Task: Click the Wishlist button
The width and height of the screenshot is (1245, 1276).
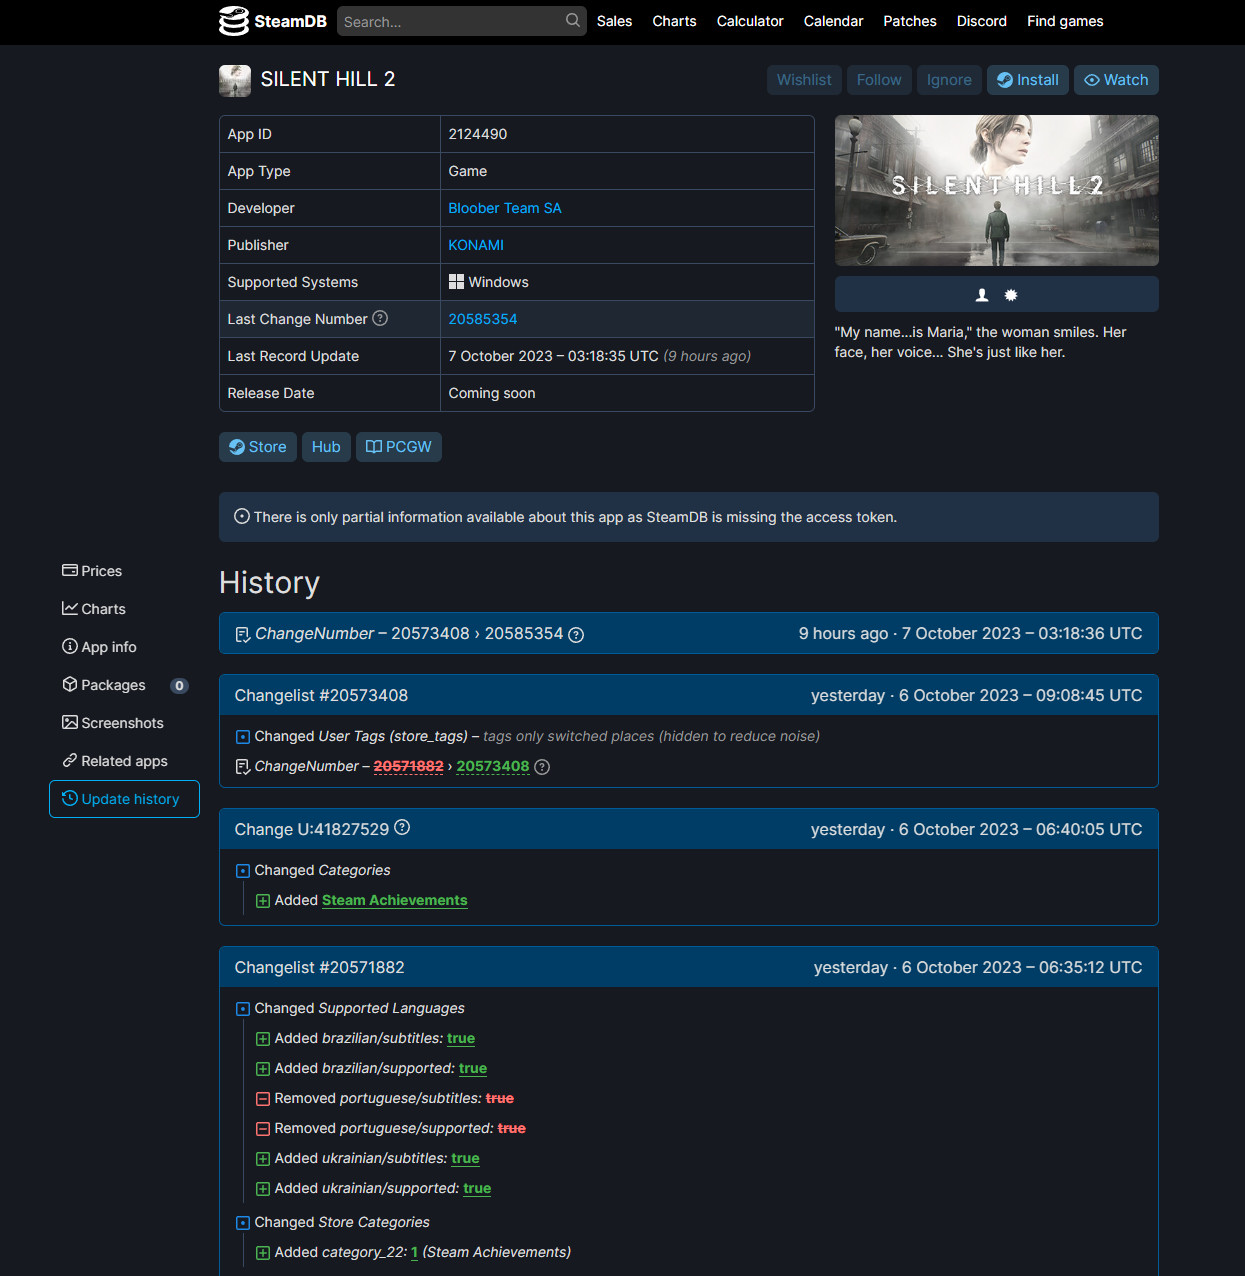Action: tap(804, 80)
